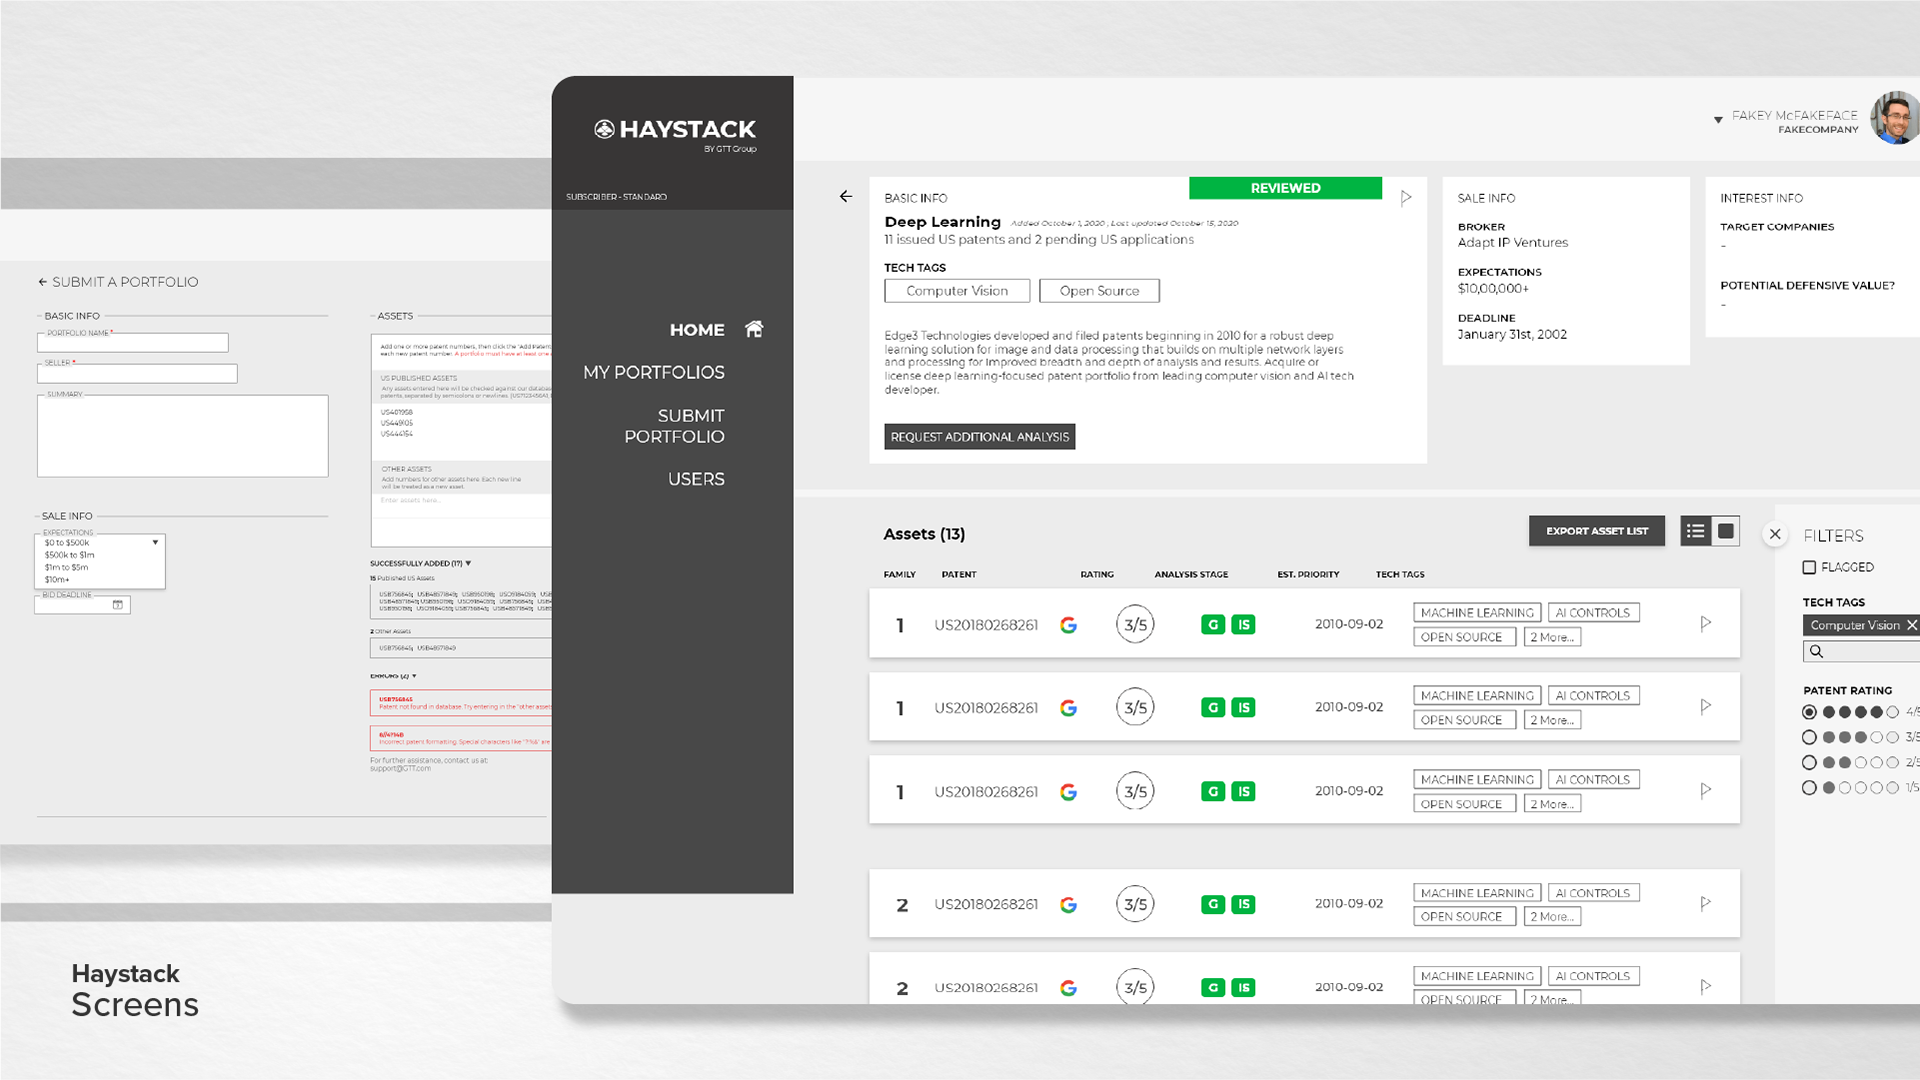Click the January 31st, 2002 deadline
1920x1080 pixels.
(x=1512, y=335)
